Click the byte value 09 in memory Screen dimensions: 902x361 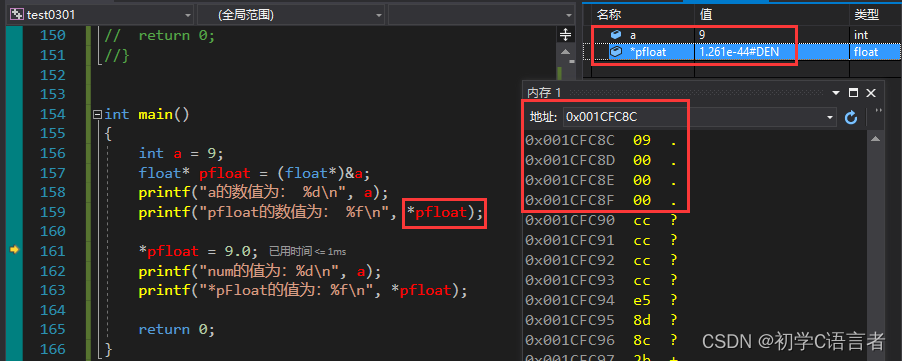(x=642, y=140)
